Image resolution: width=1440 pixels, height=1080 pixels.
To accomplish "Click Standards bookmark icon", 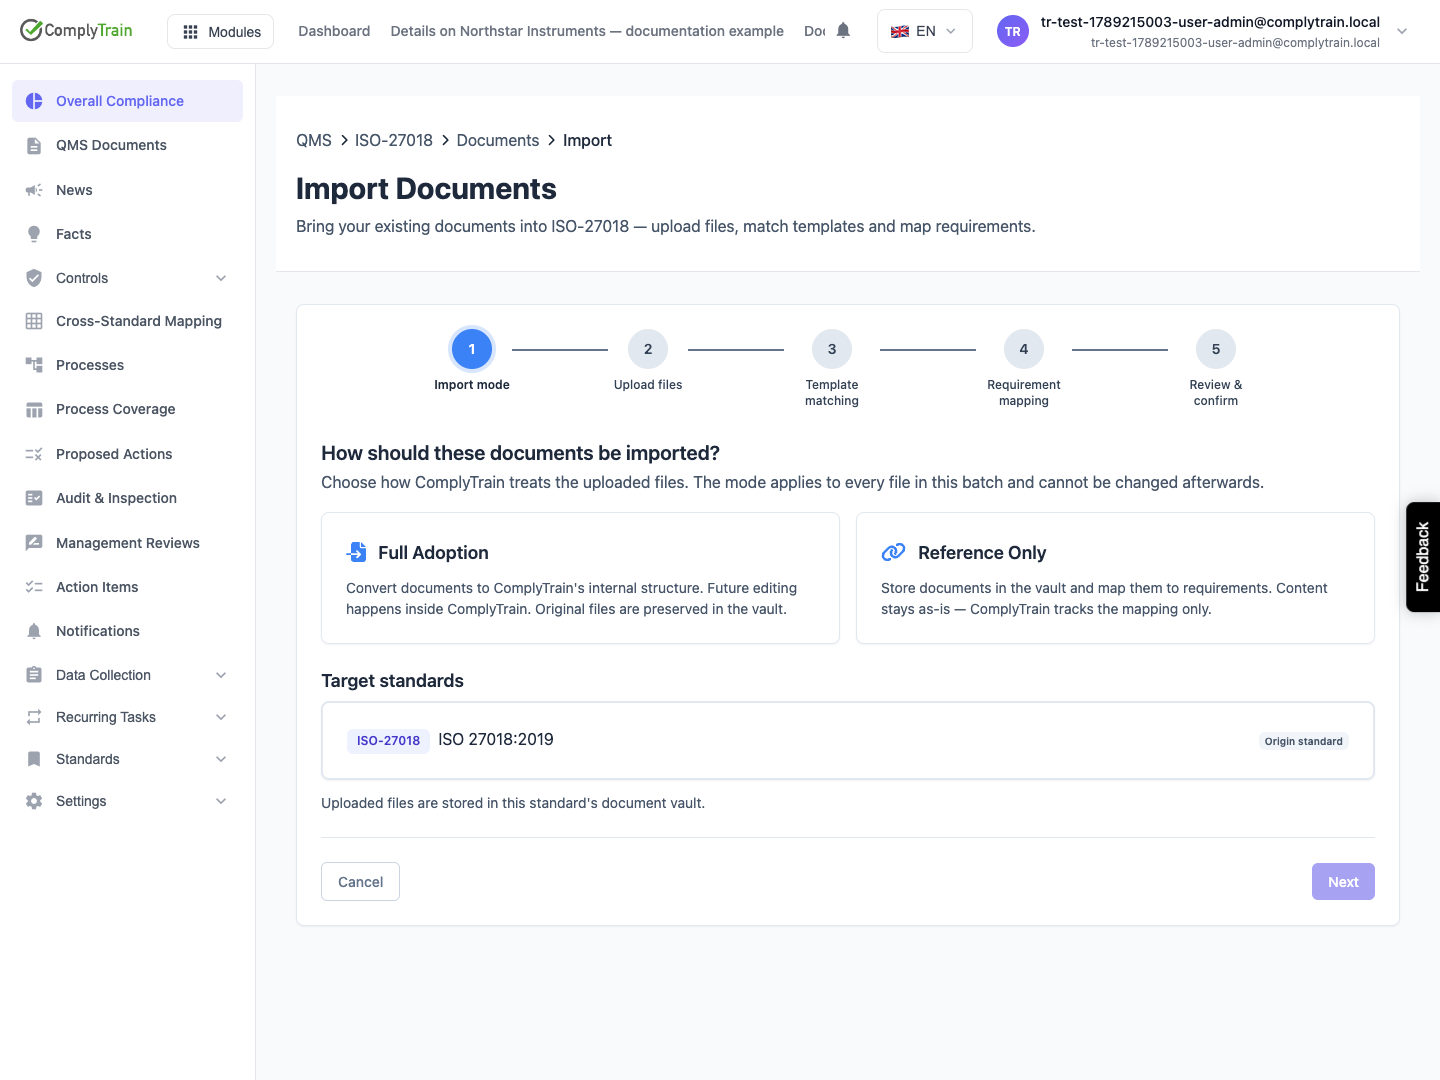I will point(34,759).
